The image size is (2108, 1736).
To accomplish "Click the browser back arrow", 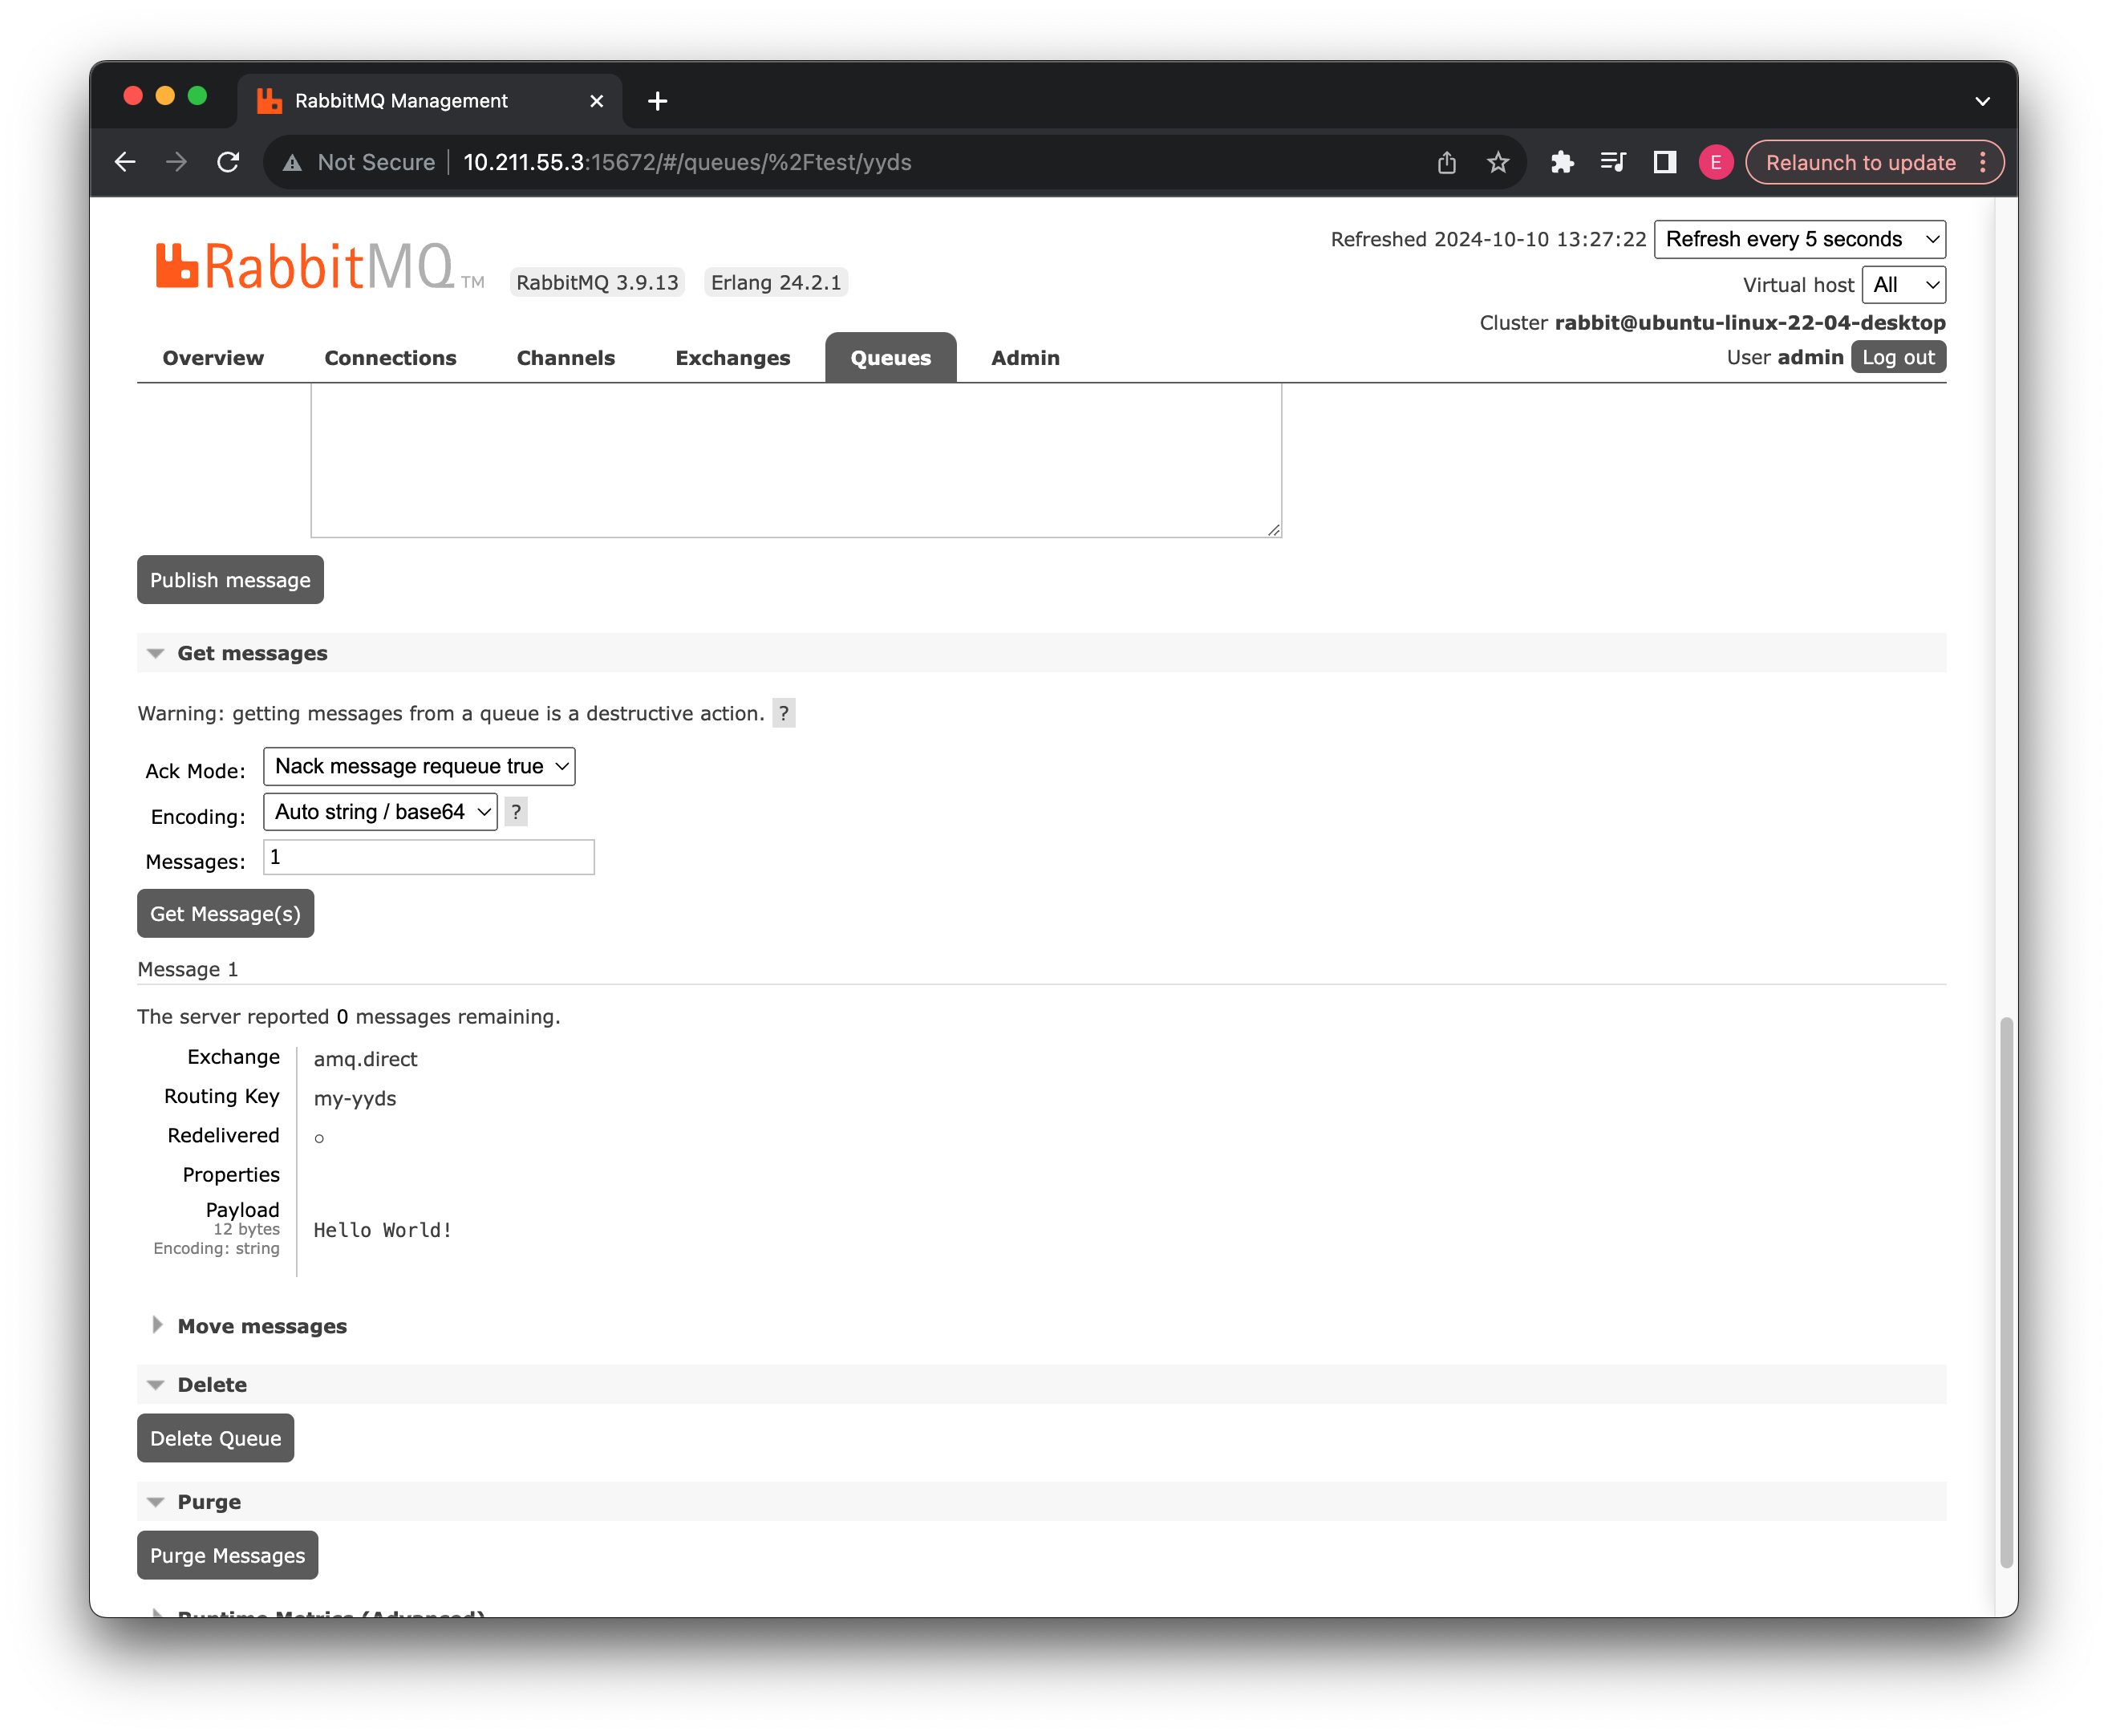I will pyautogui.click(x=125, y=162).
